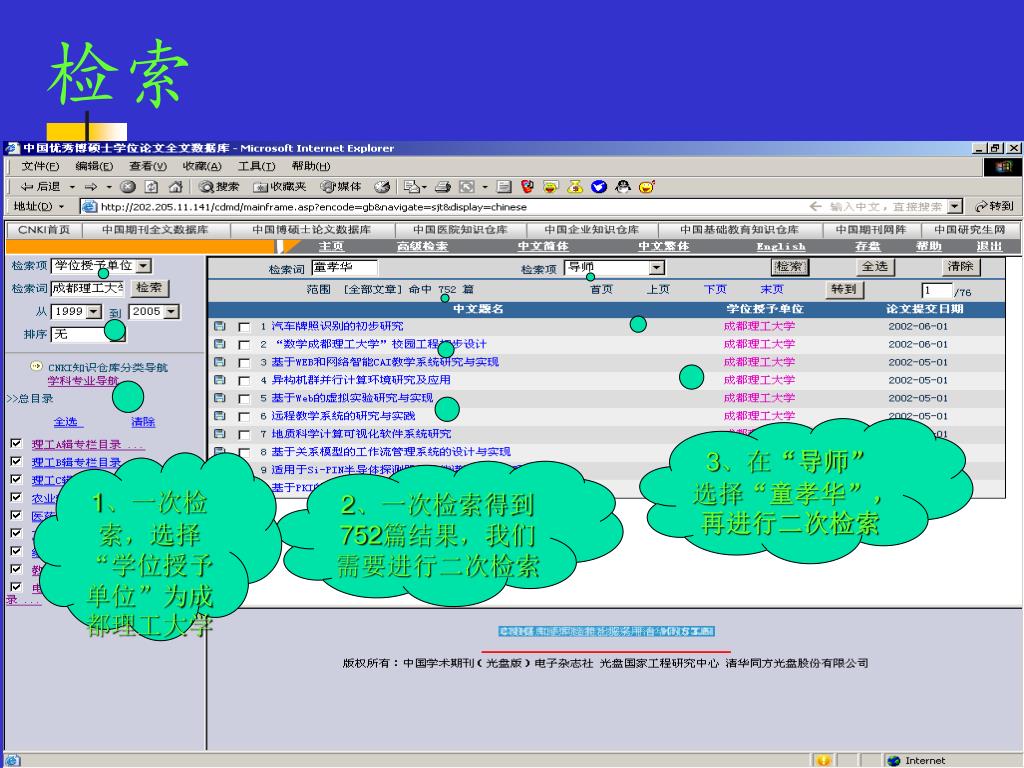Viewport: 1024px width, 768px height.
Task: Click the page number input field
Action: (x=936, y=290)
